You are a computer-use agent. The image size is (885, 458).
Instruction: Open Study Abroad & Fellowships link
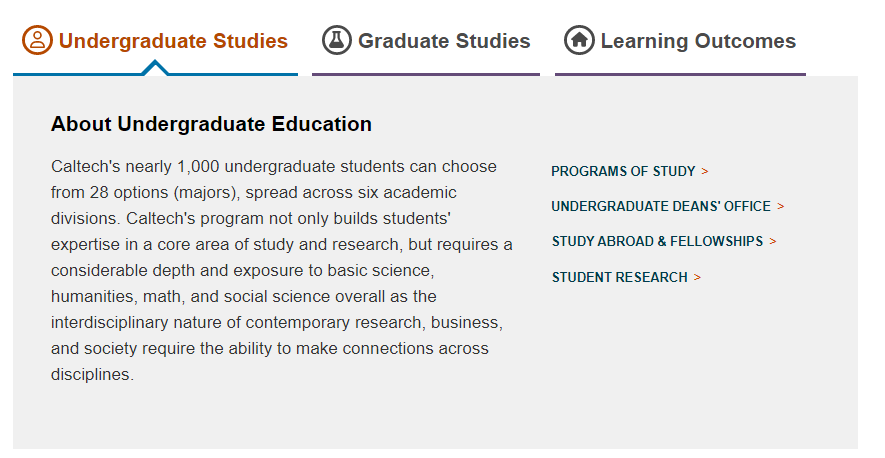[x=657, y=242]
